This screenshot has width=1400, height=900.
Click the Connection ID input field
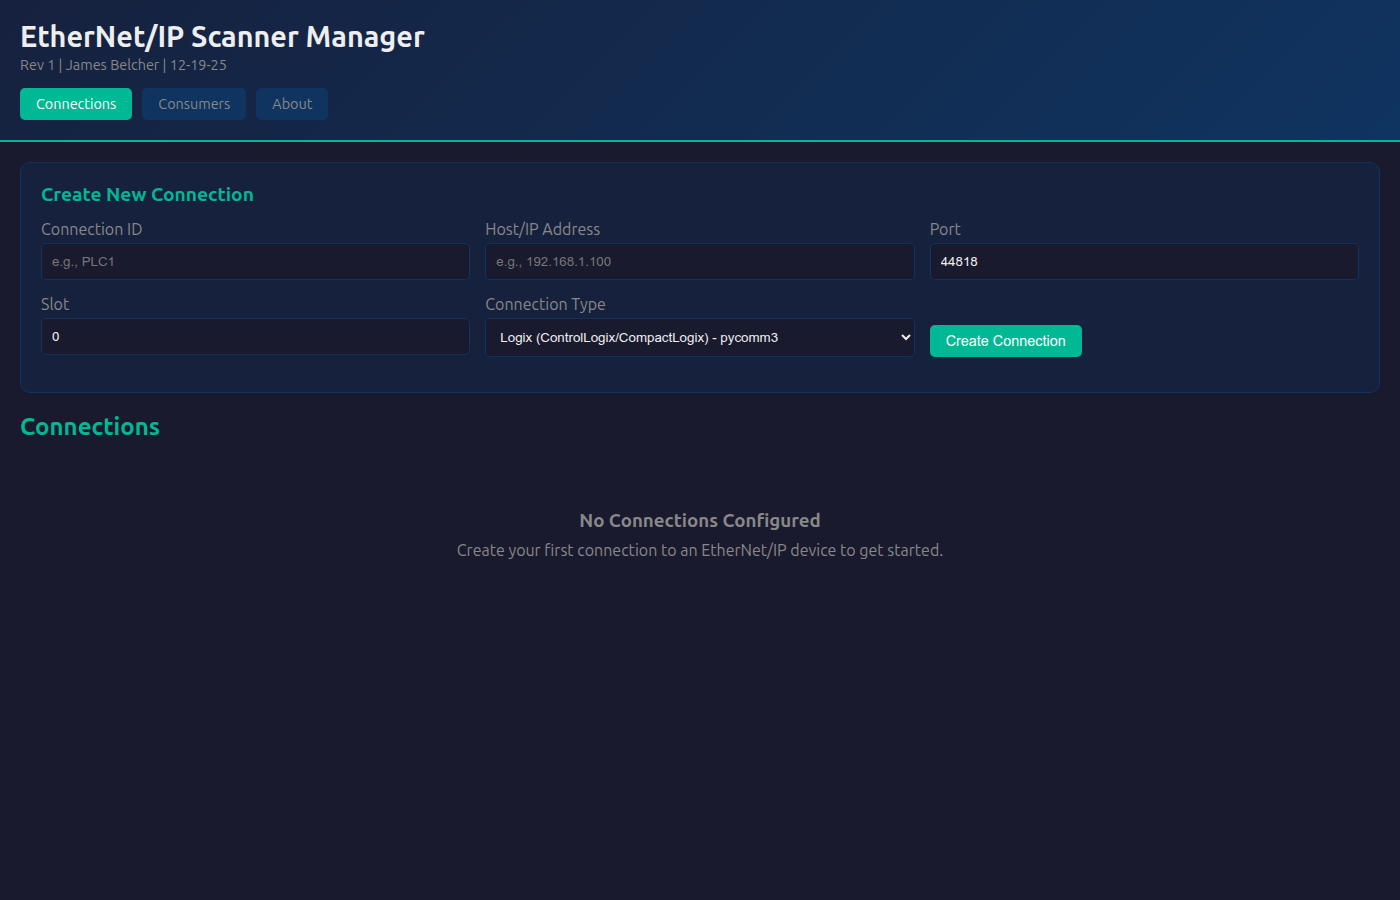(x=255, y=262)
